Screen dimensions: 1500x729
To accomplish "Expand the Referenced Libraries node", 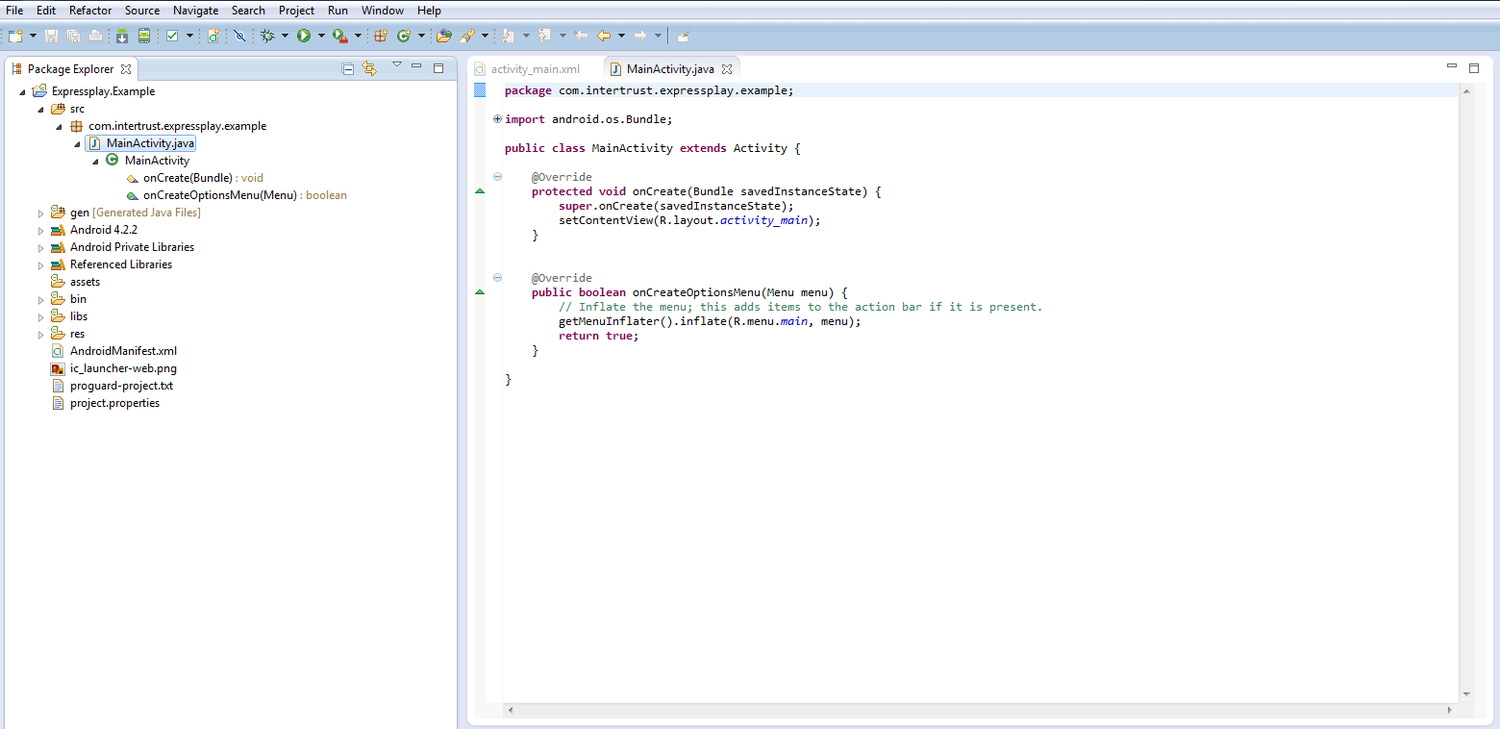I will (x=41, y=265).
